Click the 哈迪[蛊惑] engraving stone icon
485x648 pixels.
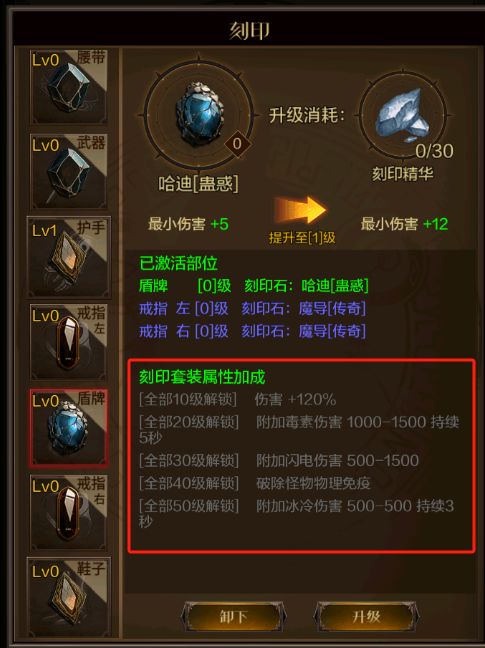tap(199, 114)
